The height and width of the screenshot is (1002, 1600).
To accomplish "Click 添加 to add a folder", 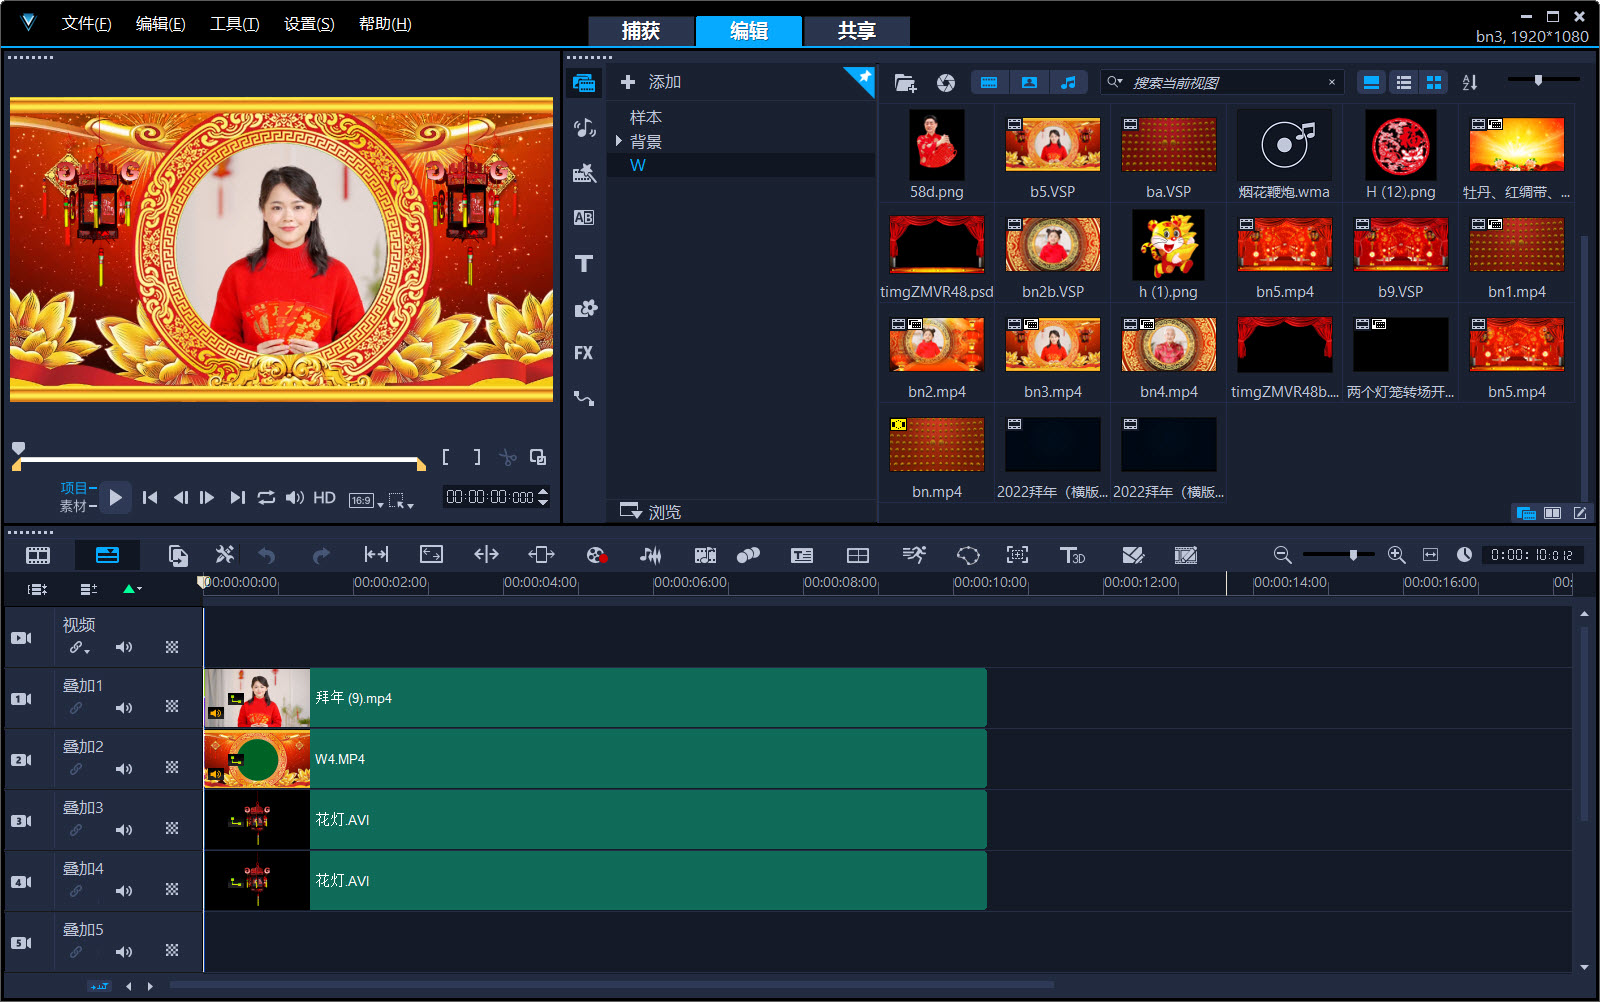I will tap(651, 82).
